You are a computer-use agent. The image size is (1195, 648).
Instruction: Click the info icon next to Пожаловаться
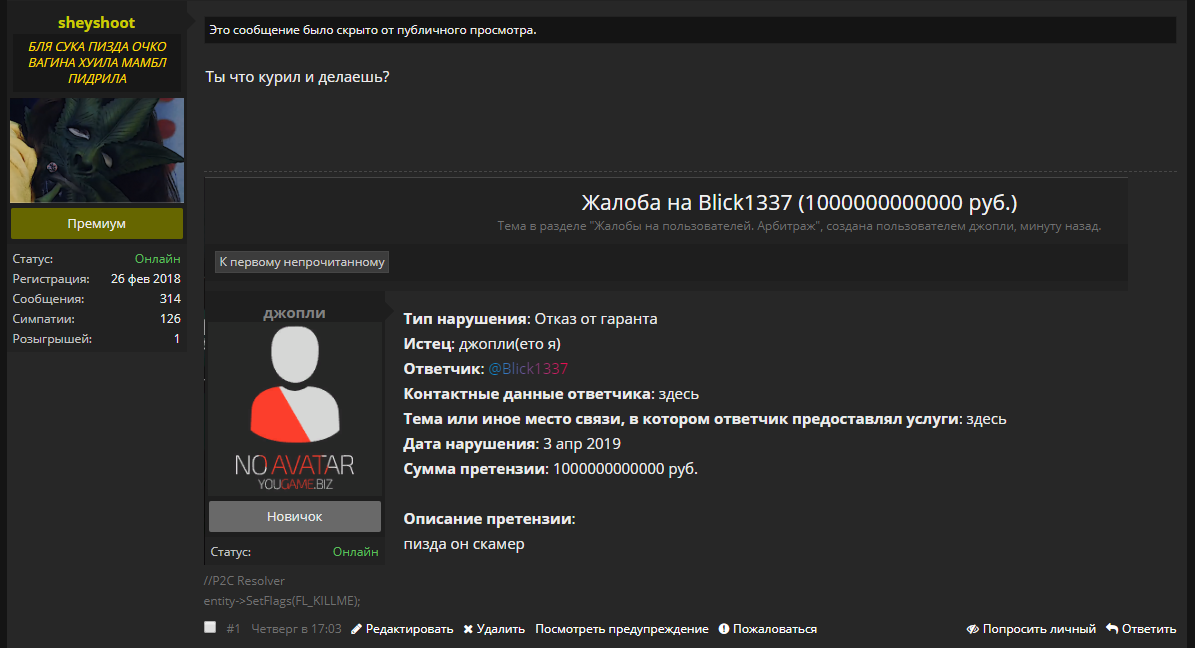pyautogui.click(x=723, y=628)
